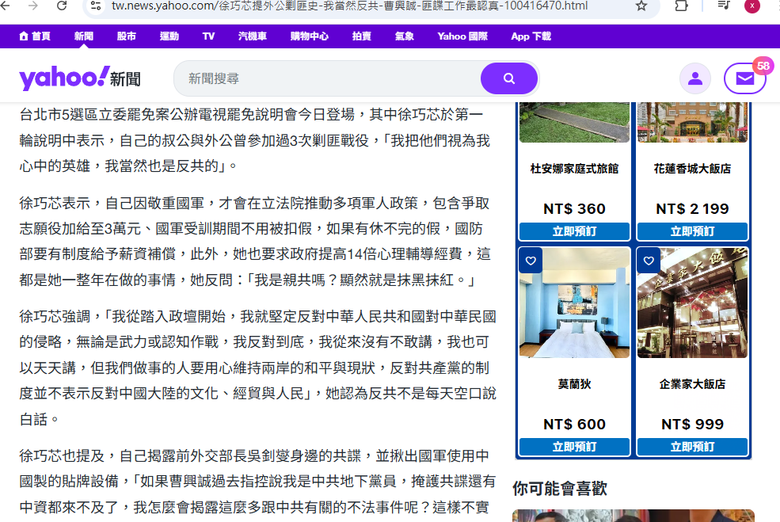Open TV in the top navigation
This screenshot has width=780, height=522.
[208, 36]
